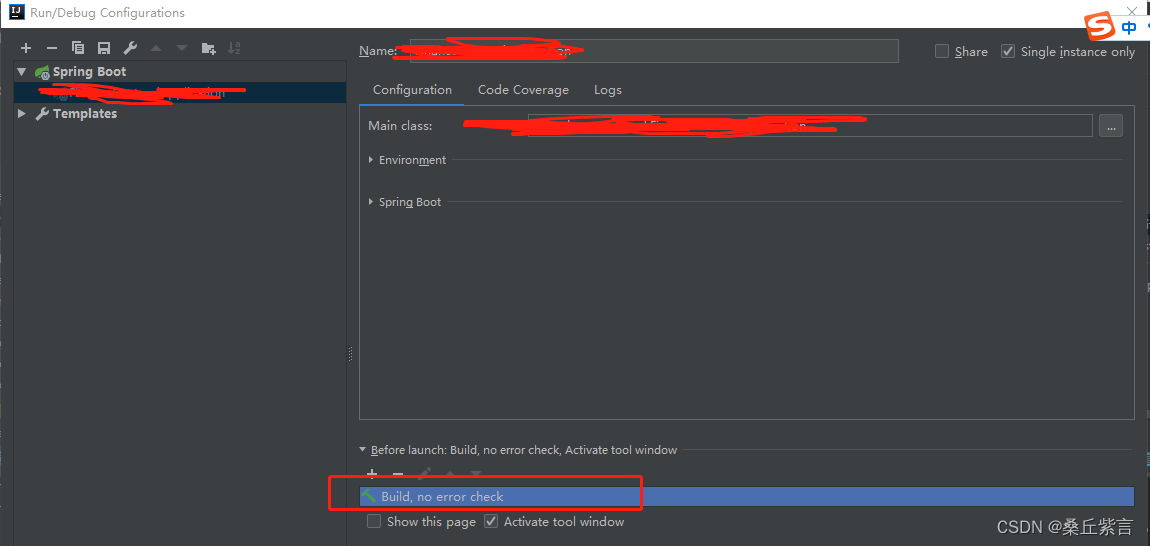Copy the configuration using duplicate icon
The height and width of the screenshot is (546, 1150).
(x=78, y=48)
